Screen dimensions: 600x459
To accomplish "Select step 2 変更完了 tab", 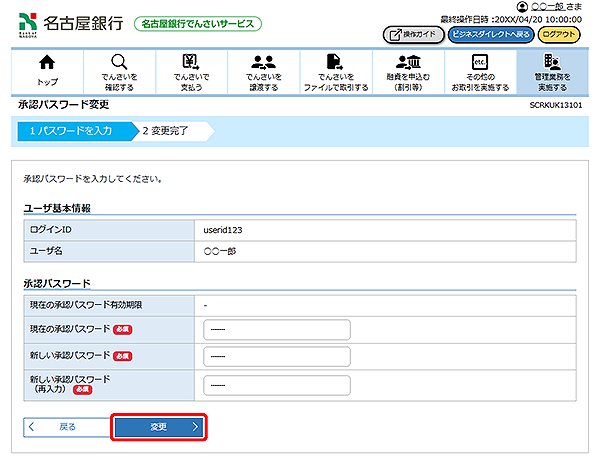I will coord(168,130).
